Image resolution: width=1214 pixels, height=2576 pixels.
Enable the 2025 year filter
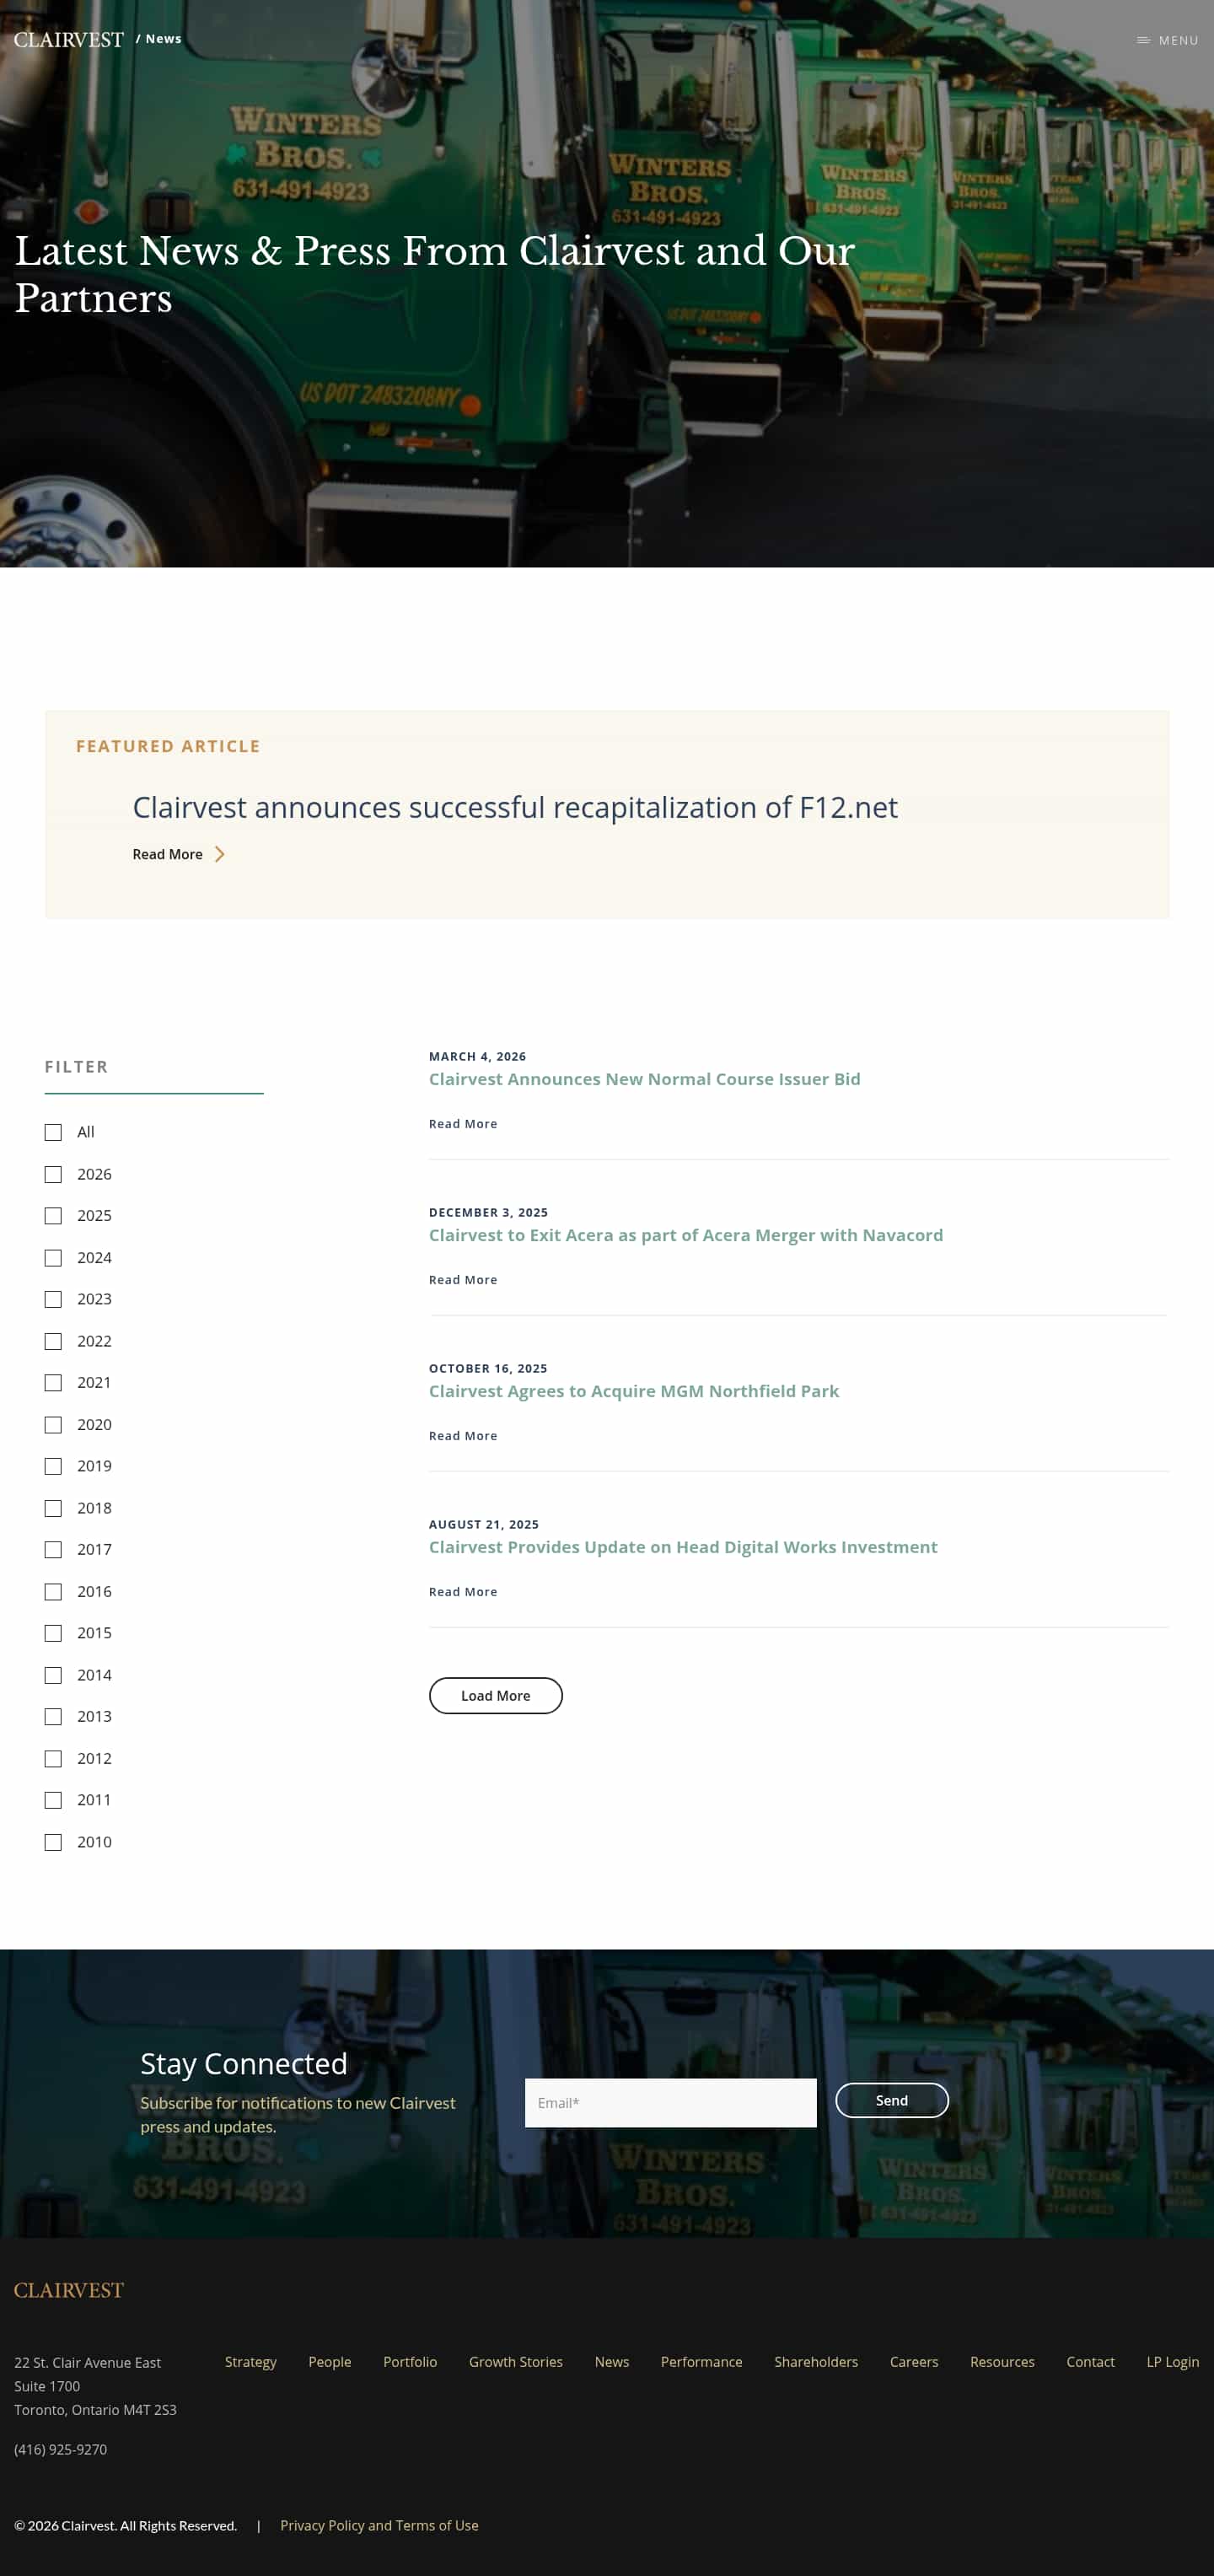[x=53, y=1216]
